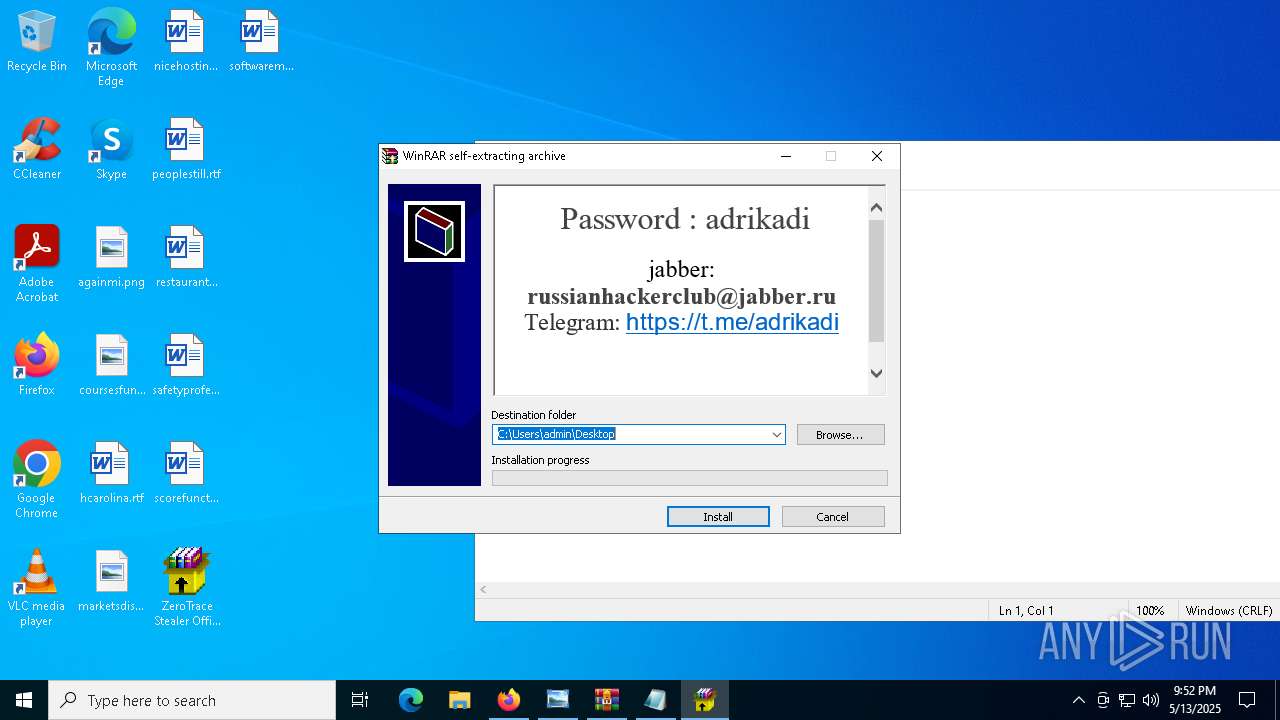Select againmi.png image file
This screenshot has height=720, width=1280.
(111, 258)
